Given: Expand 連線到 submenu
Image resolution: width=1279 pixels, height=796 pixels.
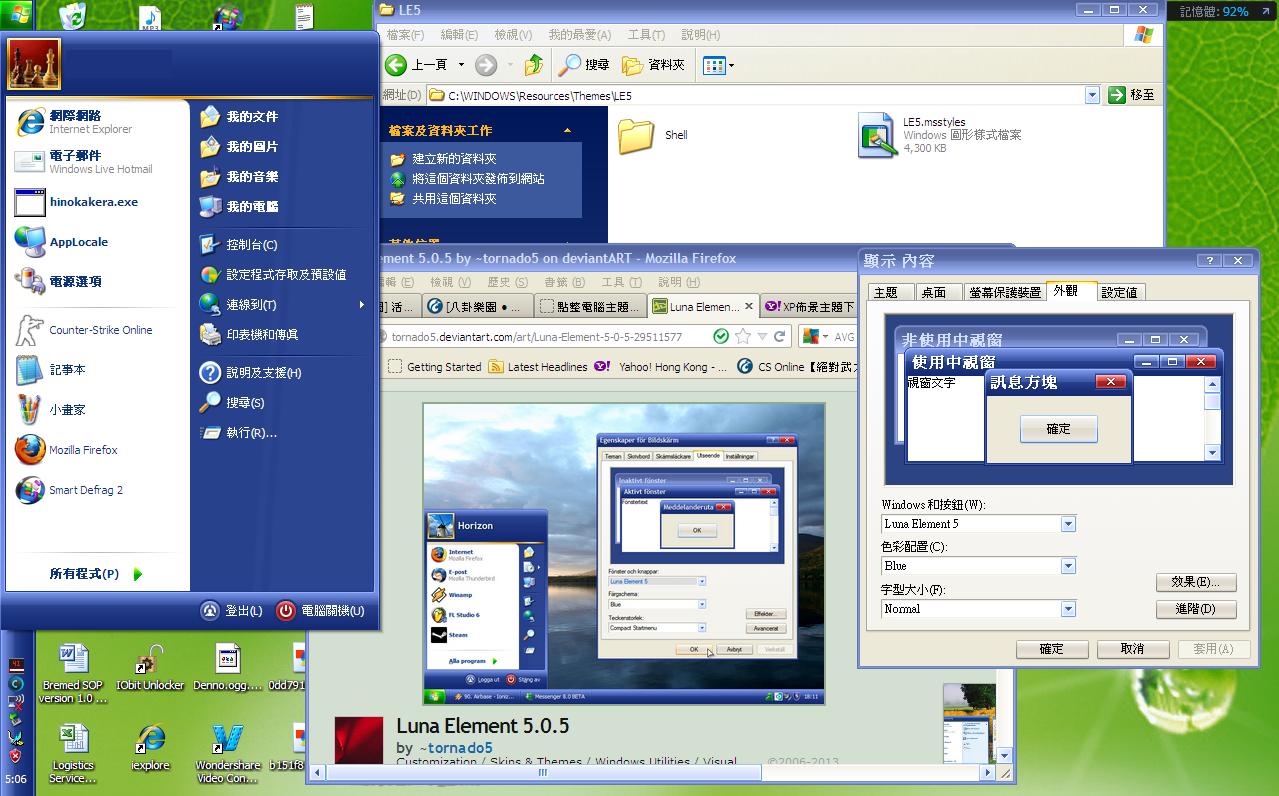Looking at the screenshot, I should 283,305.
